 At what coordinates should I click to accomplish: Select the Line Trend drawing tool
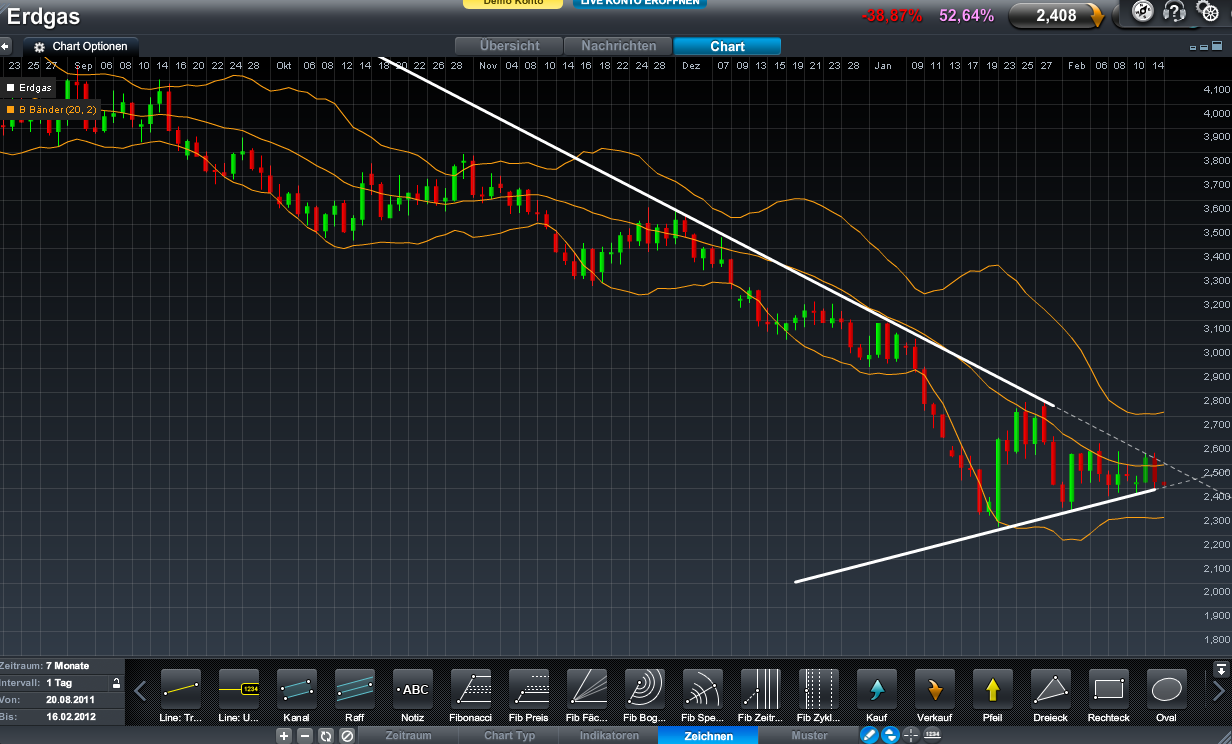(181, 696)
